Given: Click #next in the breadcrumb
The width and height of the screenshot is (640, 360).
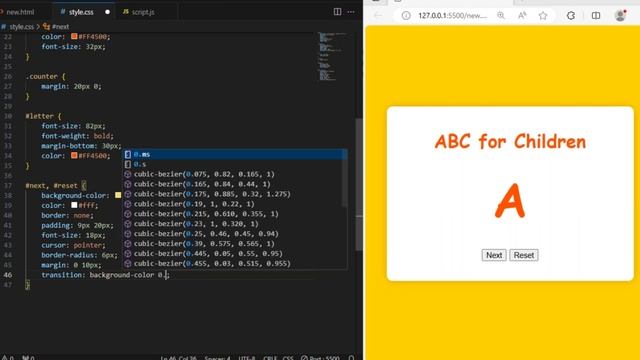Looking at the screenshot, I should (60, 27).
